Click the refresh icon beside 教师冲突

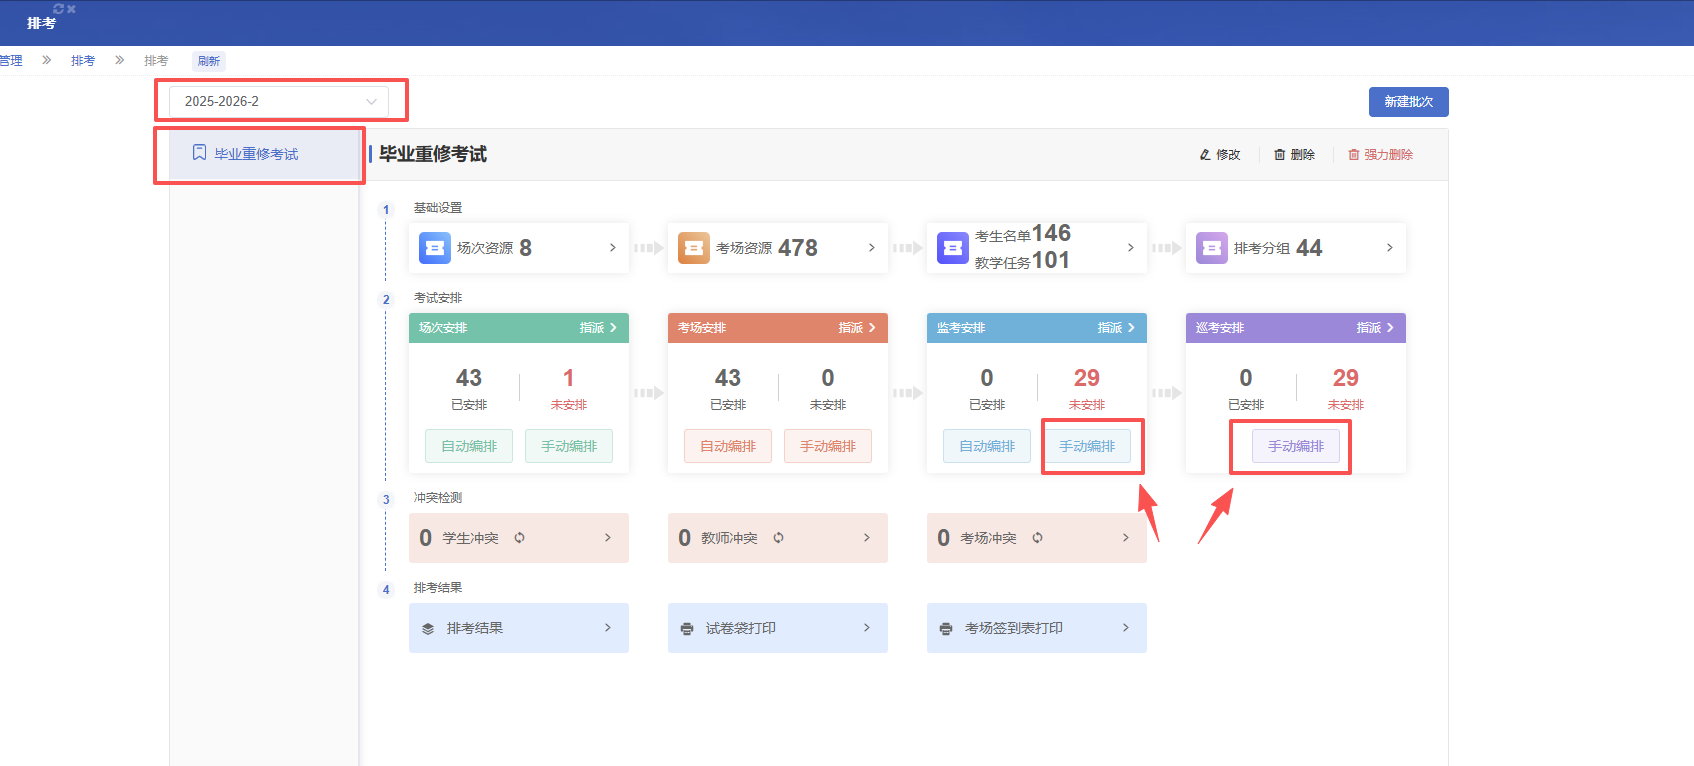778,538
